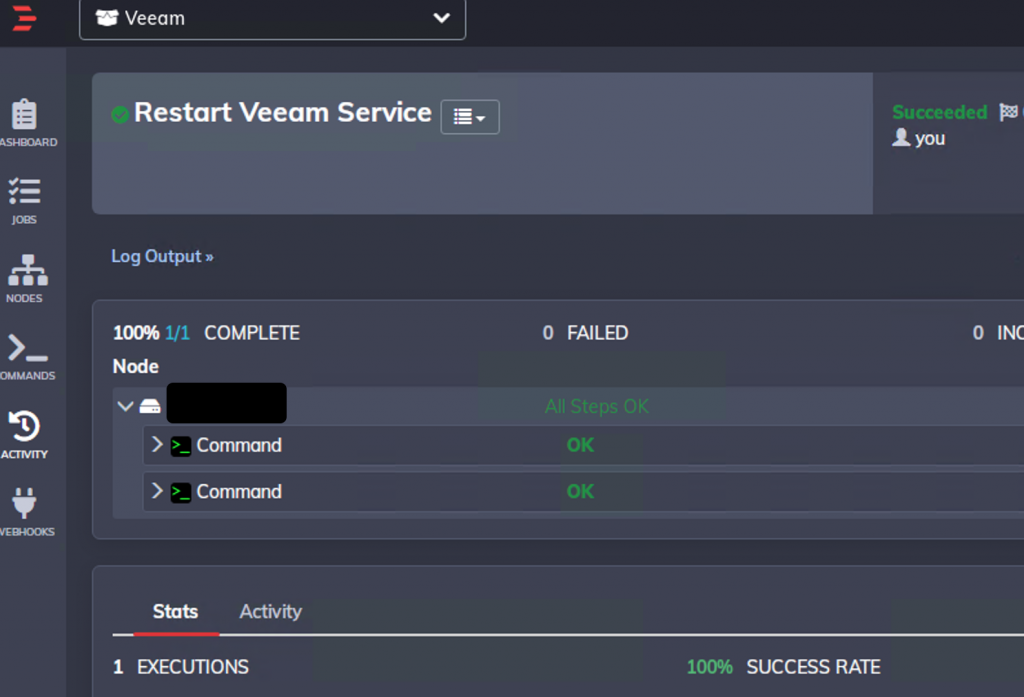Open the Webhooks sidebar item
The image size is (1024, 697).
tap(26, 512)
